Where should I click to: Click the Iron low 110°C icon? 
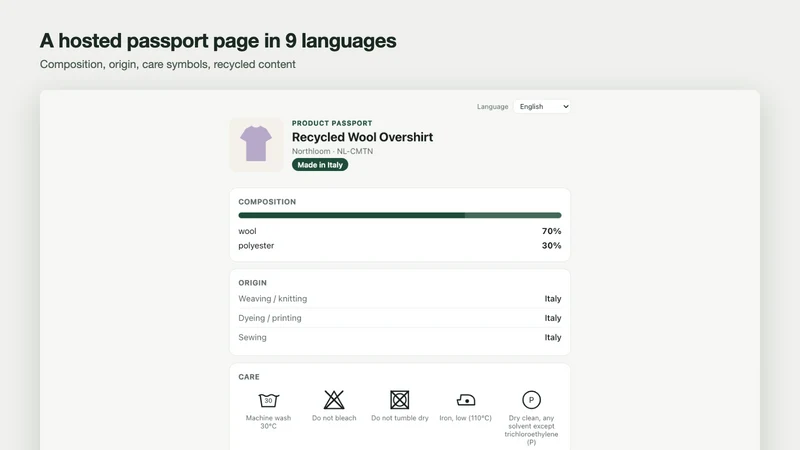(x=466, y=400)
